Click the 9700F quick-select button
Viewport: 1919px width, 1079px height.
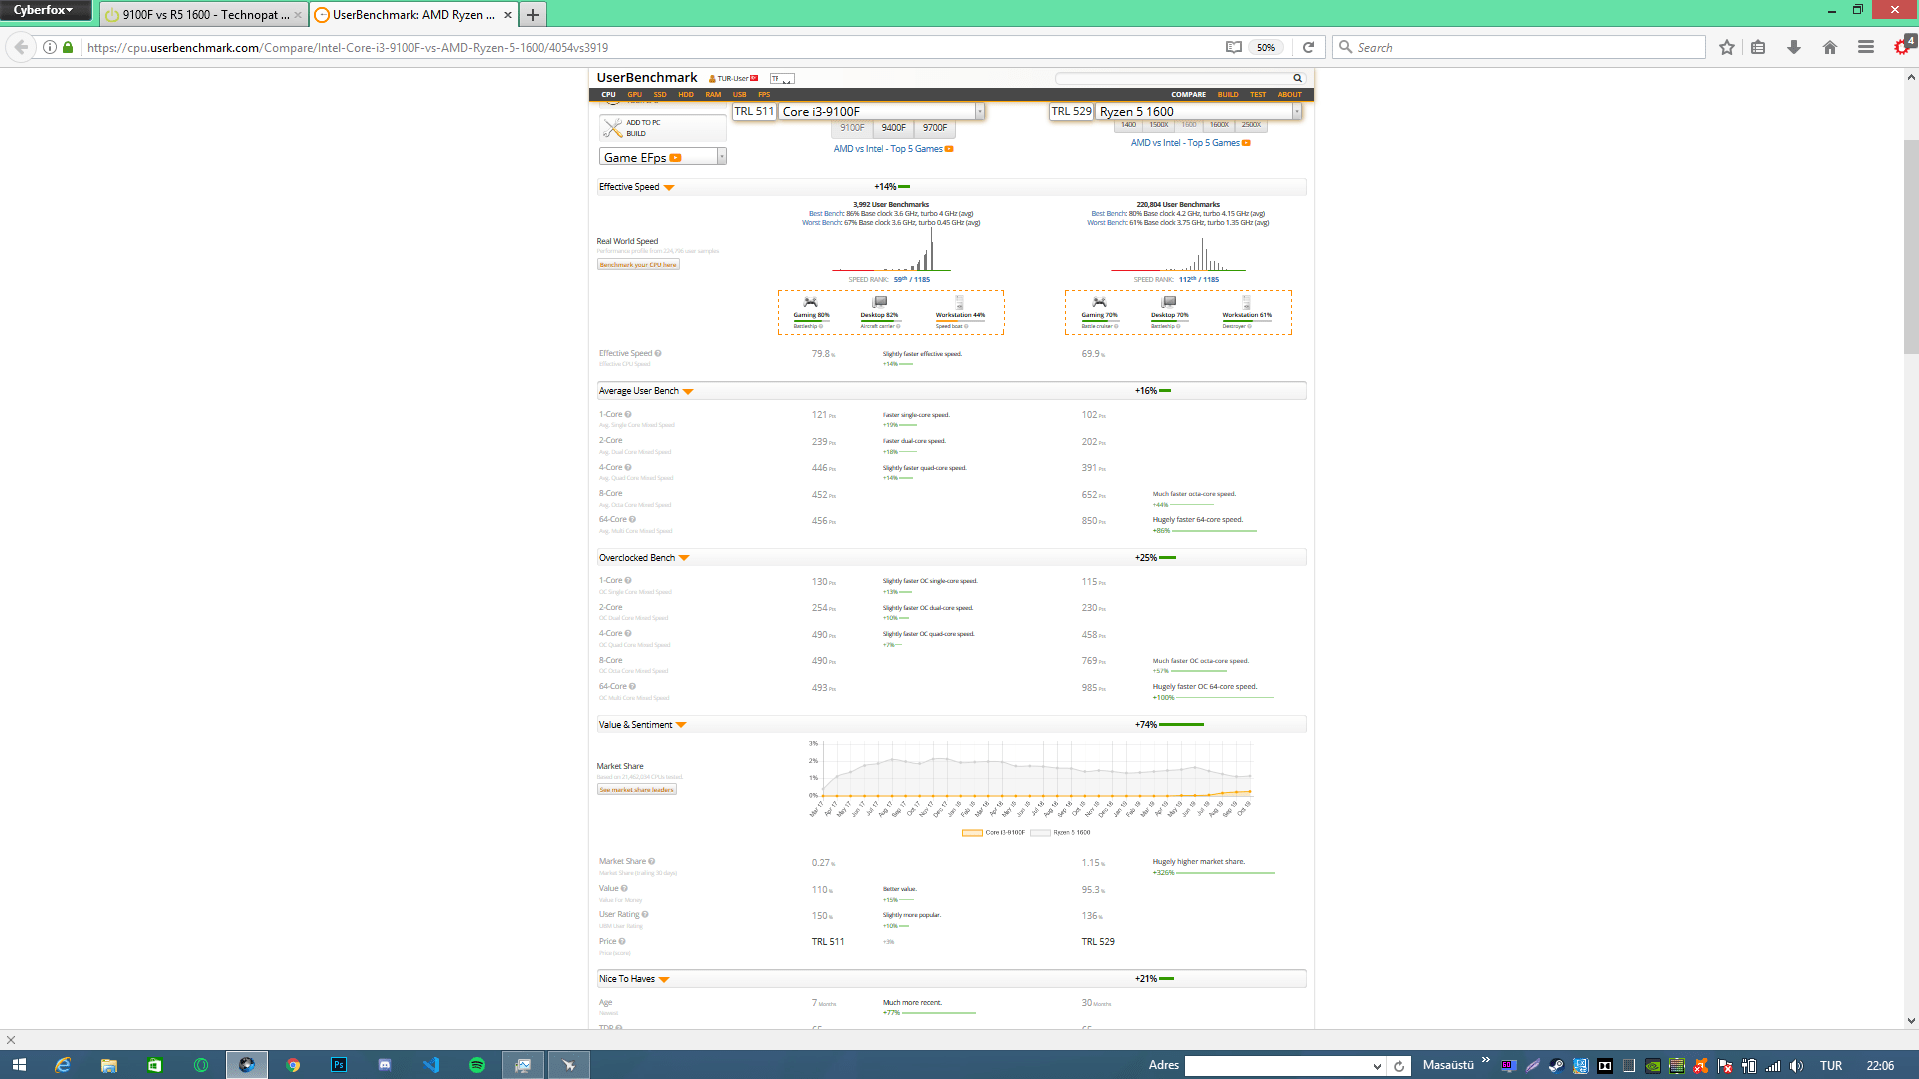(935, 128)
